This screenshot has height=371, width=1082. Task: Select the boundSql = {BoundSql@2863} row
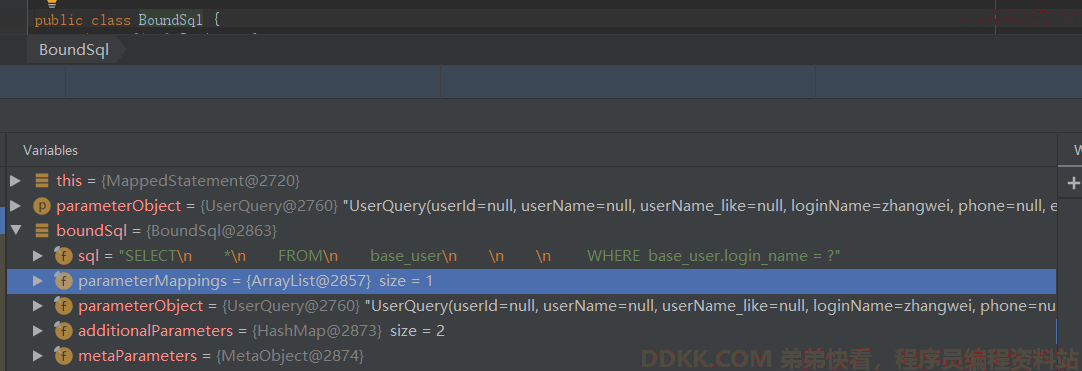click(x=531, y=230)
